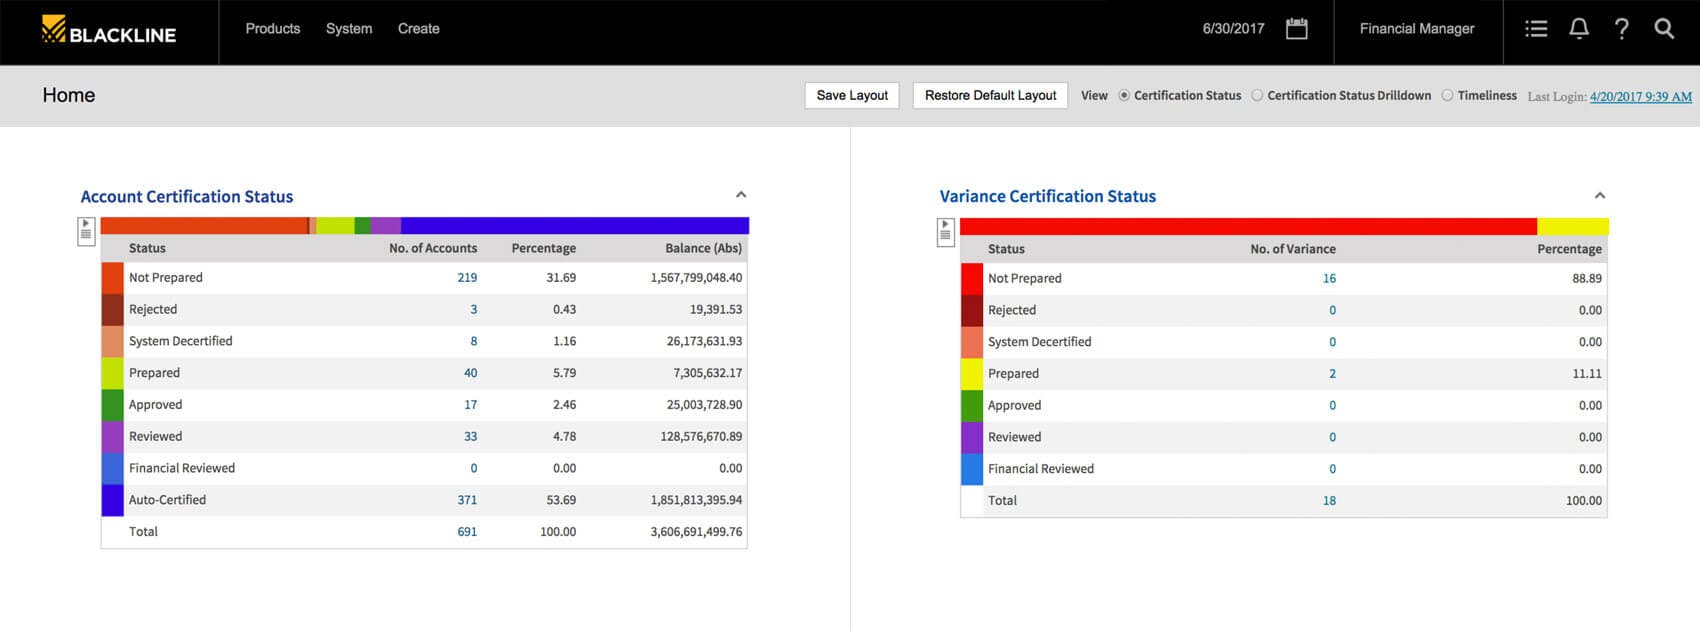This screenshot has width=1700, height=631.
Task: Click balance value 1,567,799,048.40
Action: click(696, 278)
